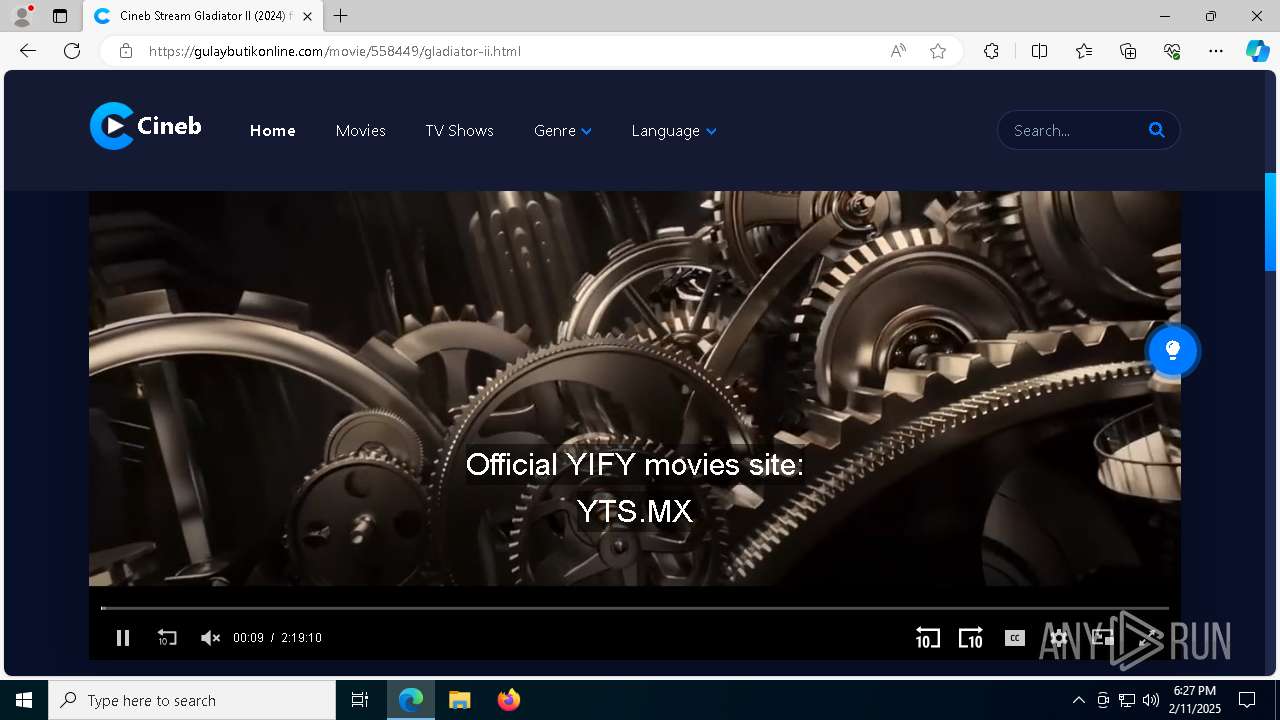Open volume control in system tray
The width and height of the screenshot is (1280, 720).
pos(1150,700)
